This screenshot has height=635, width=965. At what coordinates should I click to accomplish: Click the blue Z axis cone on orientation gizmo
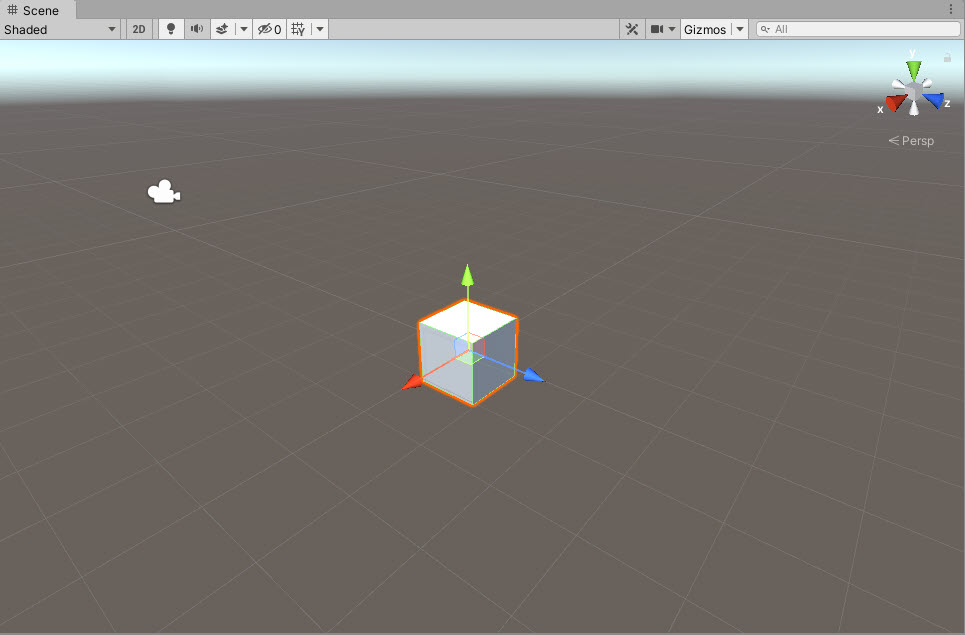tap(934, 100)
